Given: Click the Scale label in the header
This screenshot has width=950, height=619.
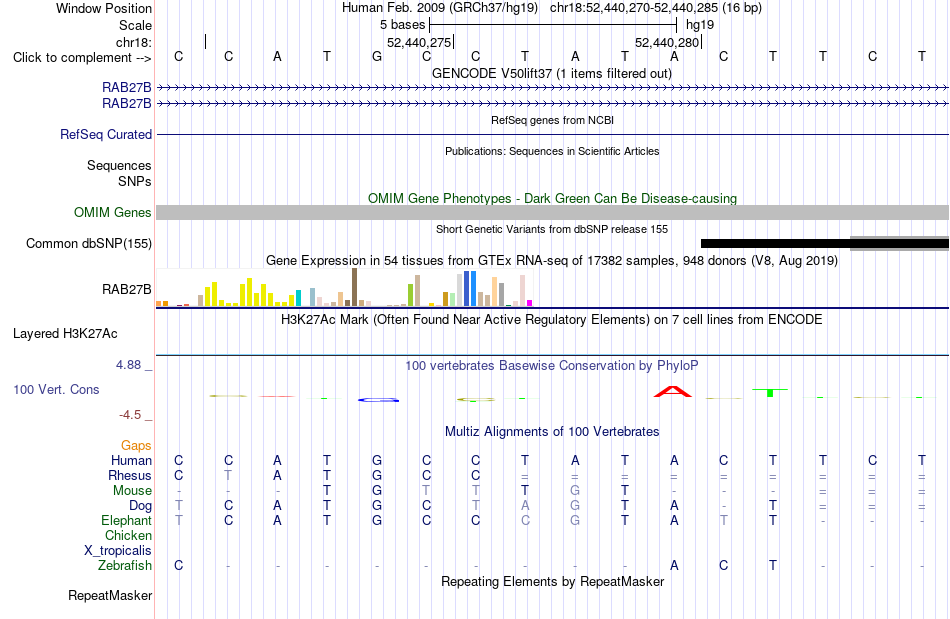Looking at the screenshot, I should 135,25.
